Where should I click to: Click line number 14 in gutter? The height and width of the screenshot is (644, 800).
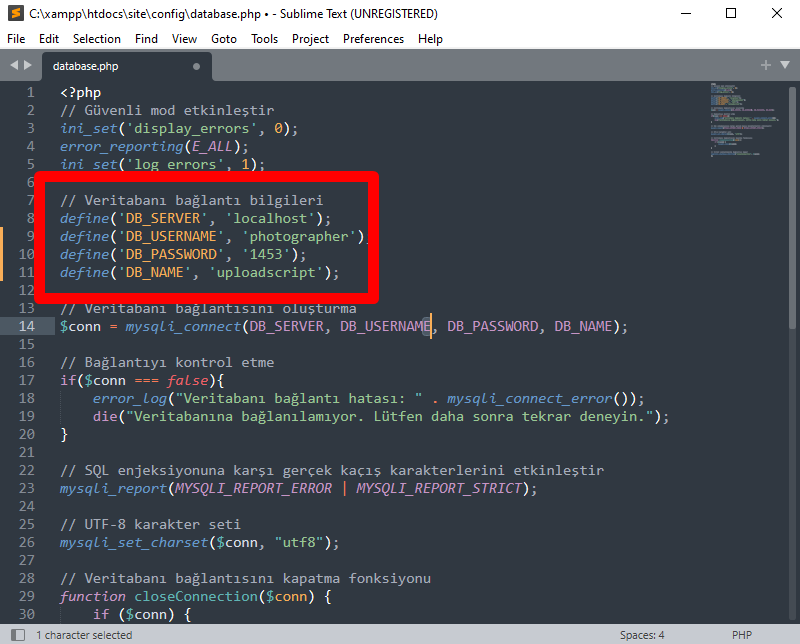(27, 326)
